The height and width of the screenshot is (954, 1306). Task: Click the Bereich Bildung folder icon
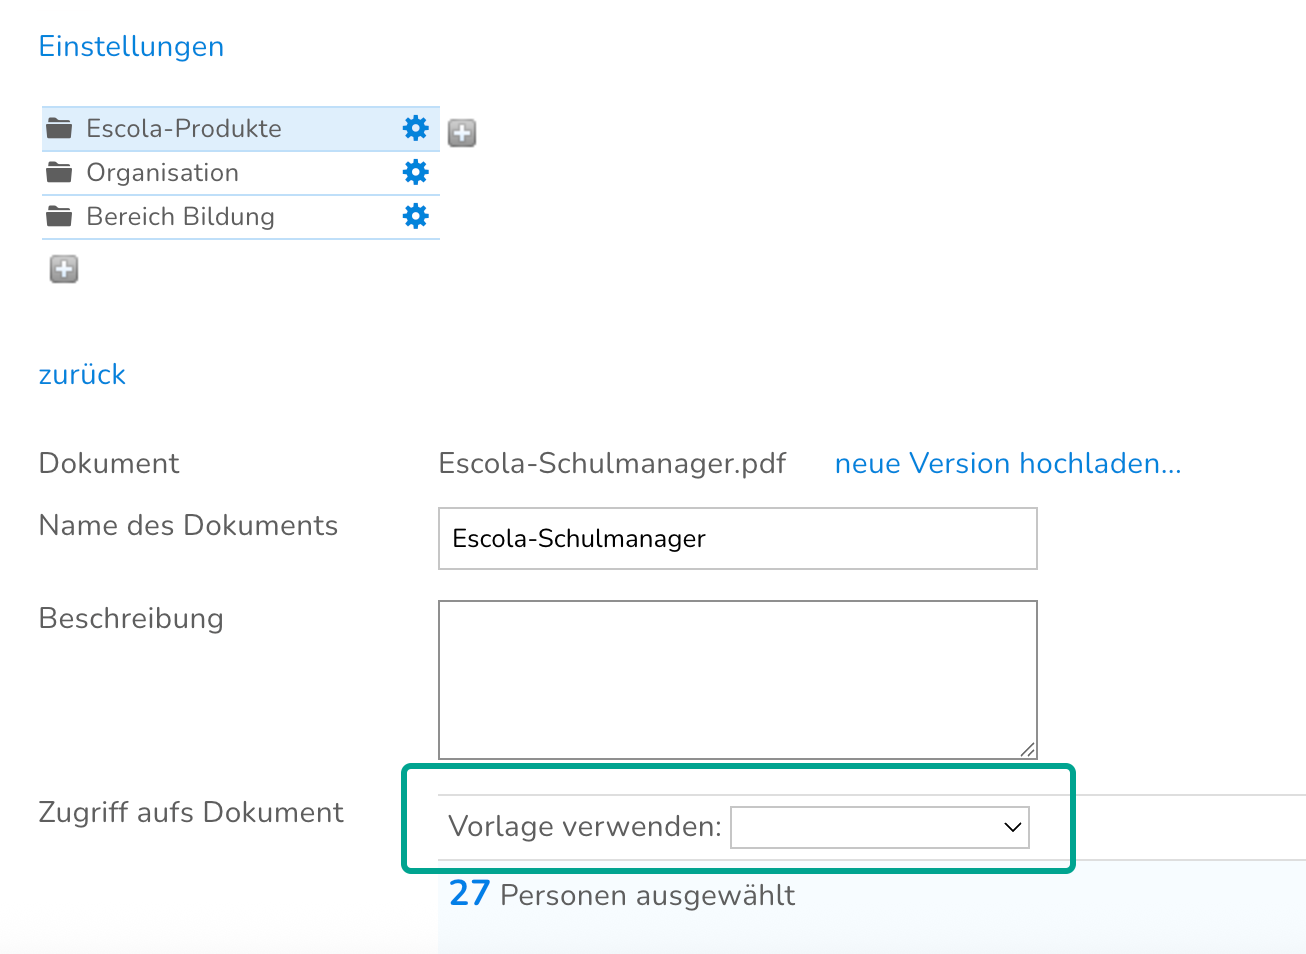click(x=59, y=216)
